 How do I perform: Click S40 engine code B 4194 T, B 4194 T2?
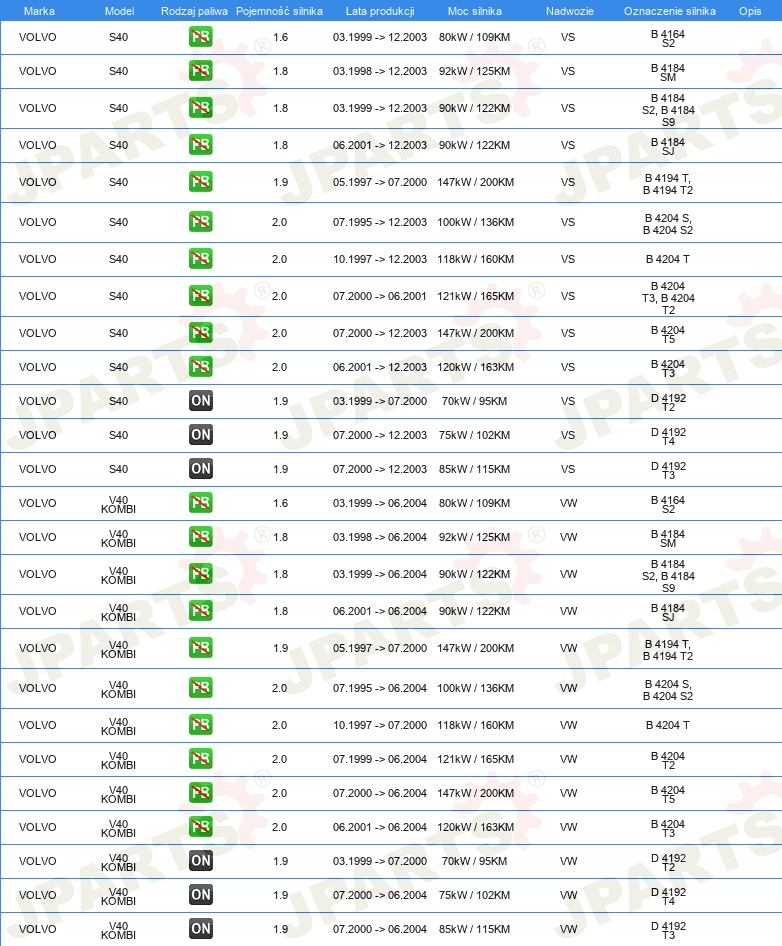[x=668, y=184]
